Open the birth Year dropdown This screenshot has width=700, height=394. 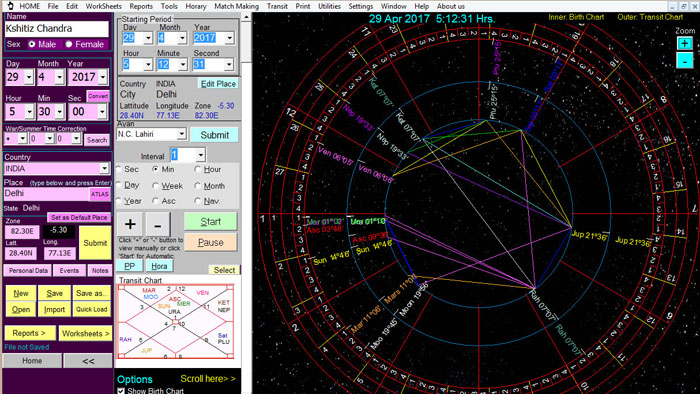point(103,77)
